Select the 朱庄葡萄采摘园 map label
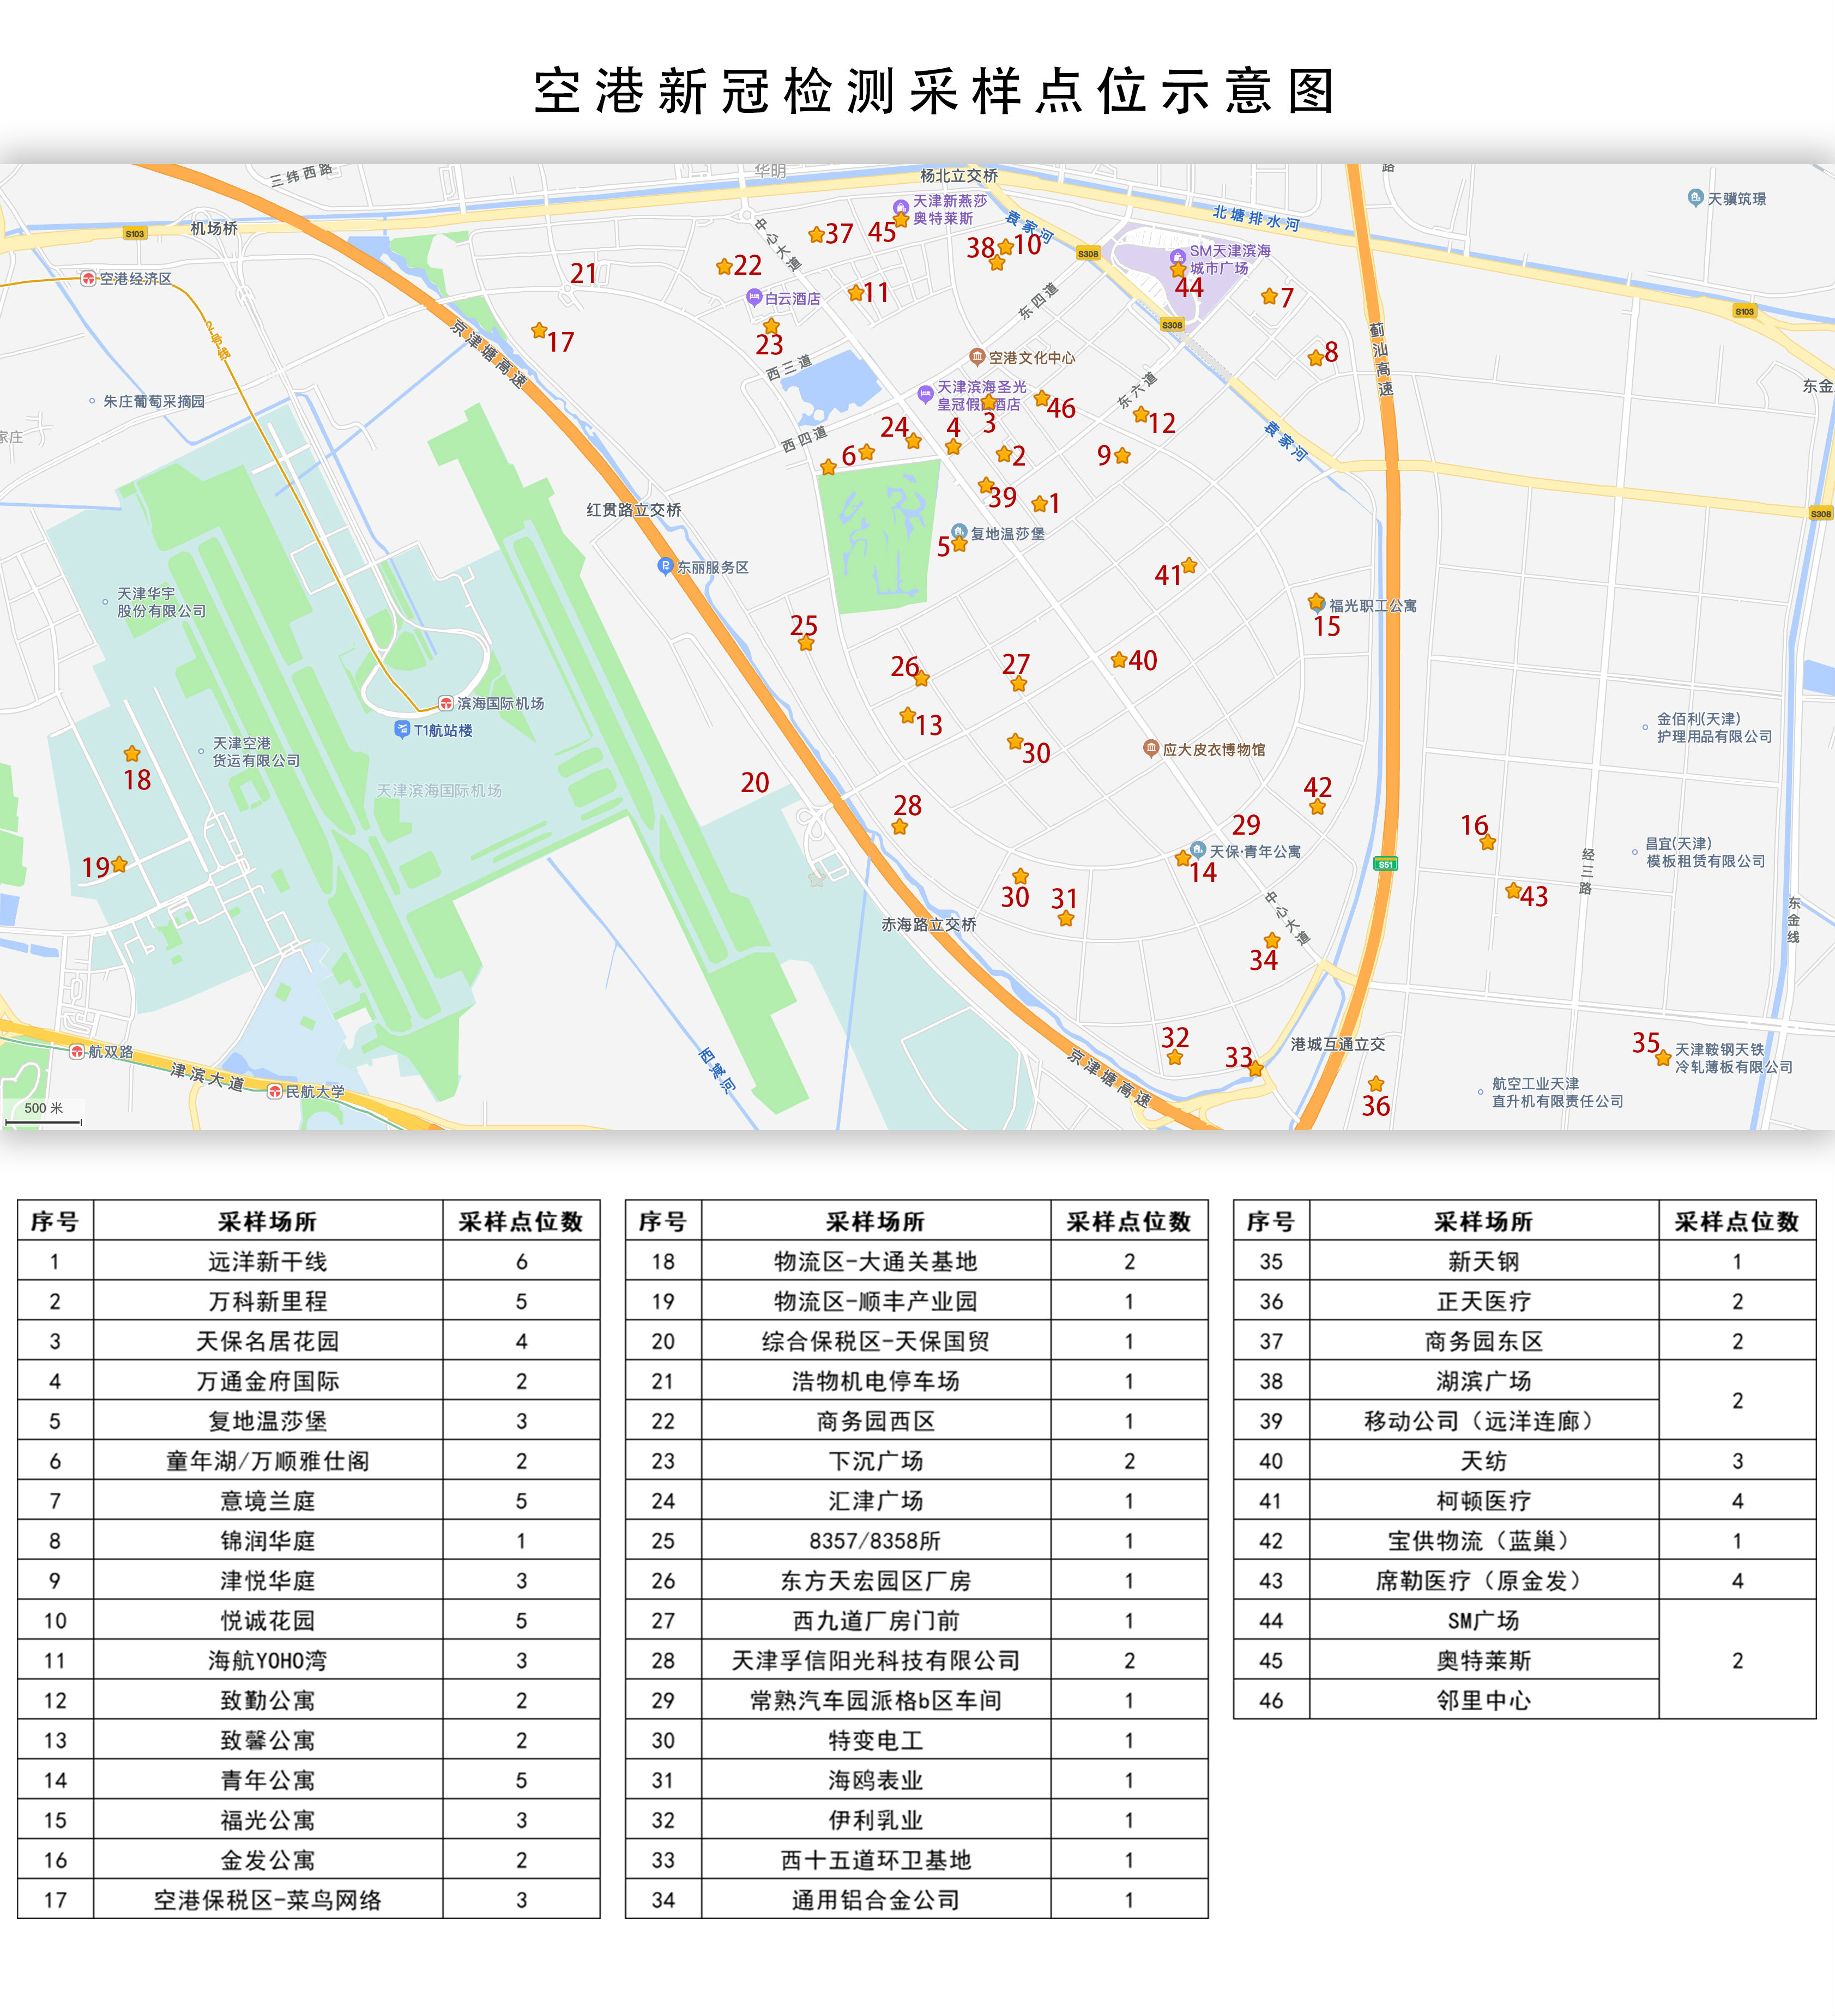 point(154,401)
